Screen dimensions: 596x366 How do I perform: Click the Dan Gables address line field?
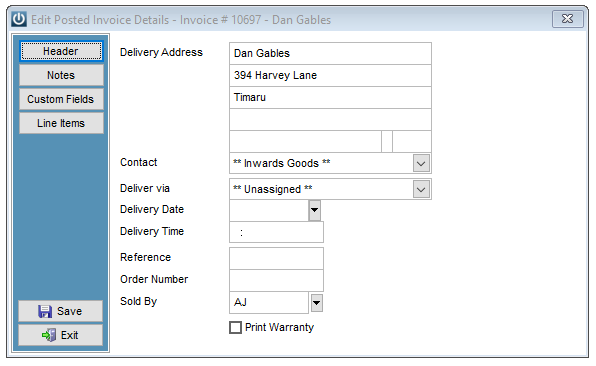330,53
